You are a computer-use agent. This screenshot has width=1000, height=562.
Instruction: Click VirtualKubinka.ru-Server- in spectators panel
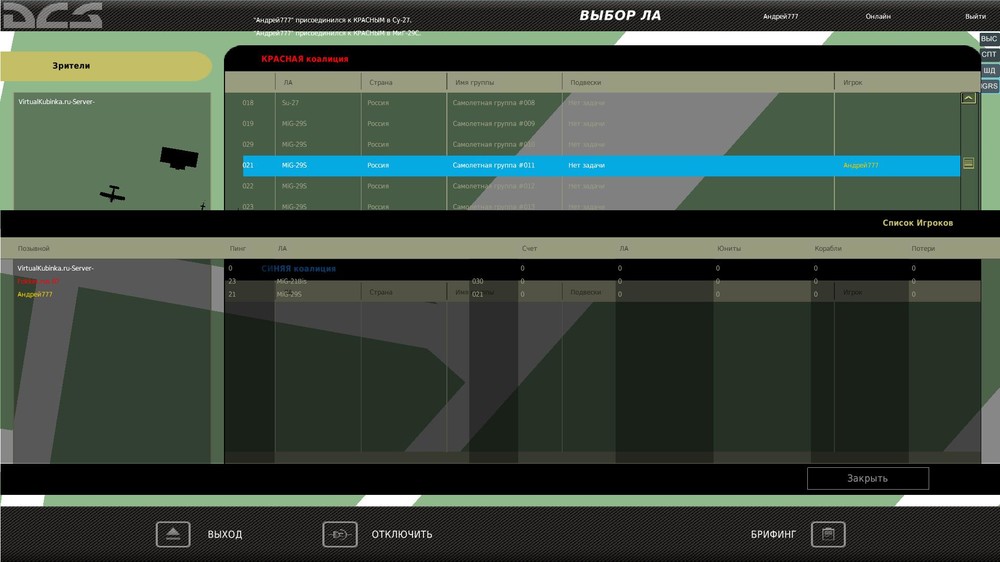(x=56, y=101)
